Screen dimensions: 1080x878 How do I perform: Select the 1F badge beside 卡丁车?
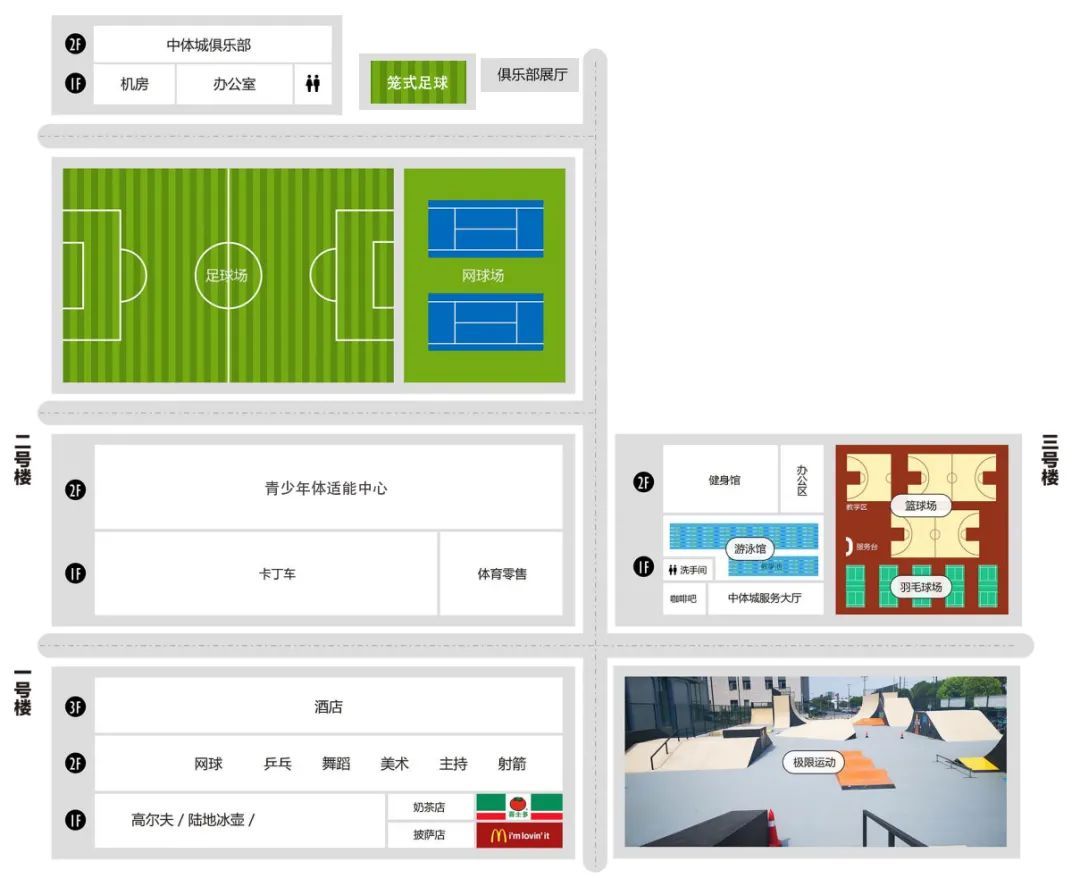[76, 574]
